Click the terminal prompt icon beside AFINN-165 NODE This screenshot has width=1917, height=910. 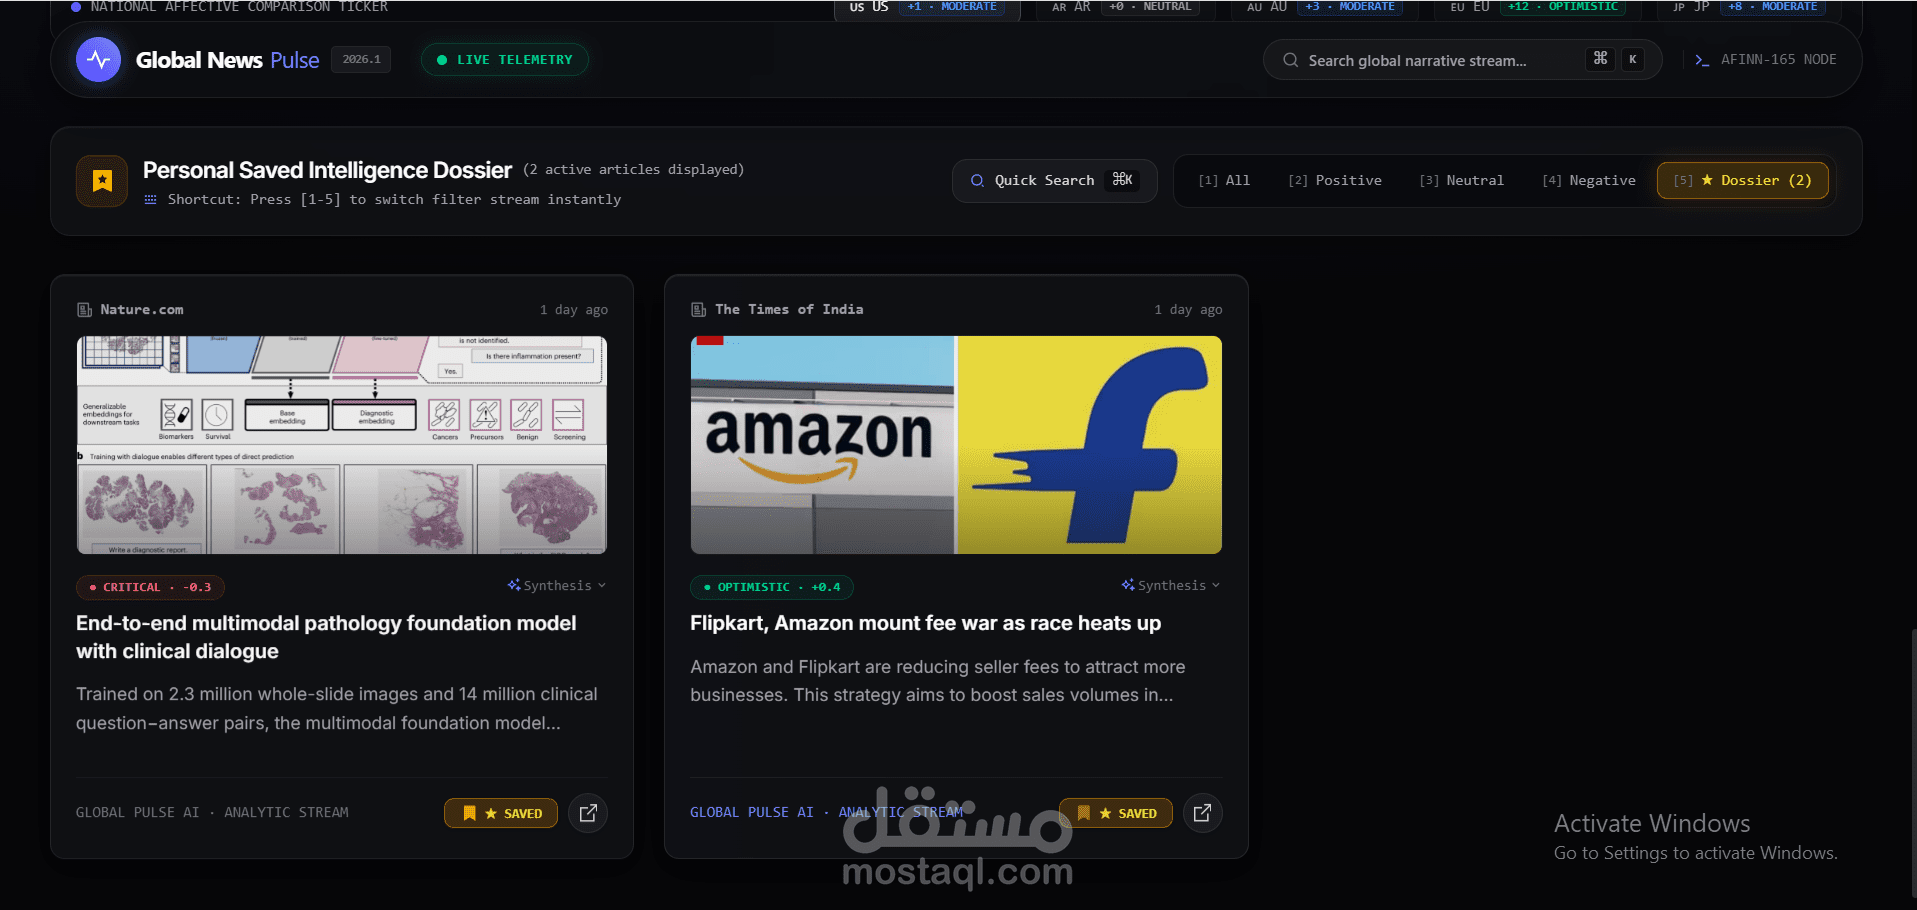(x=1702, y=60)
